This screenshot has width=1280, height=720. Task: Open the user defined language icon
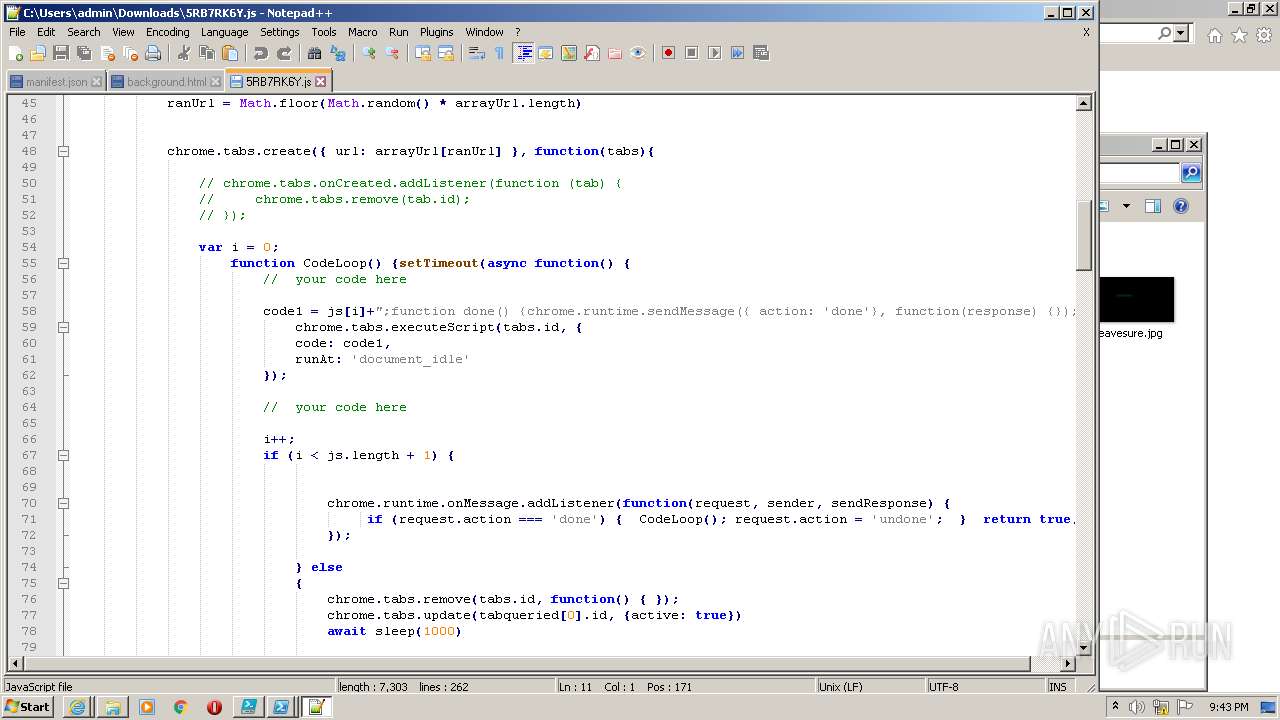[x=546, y=53]
